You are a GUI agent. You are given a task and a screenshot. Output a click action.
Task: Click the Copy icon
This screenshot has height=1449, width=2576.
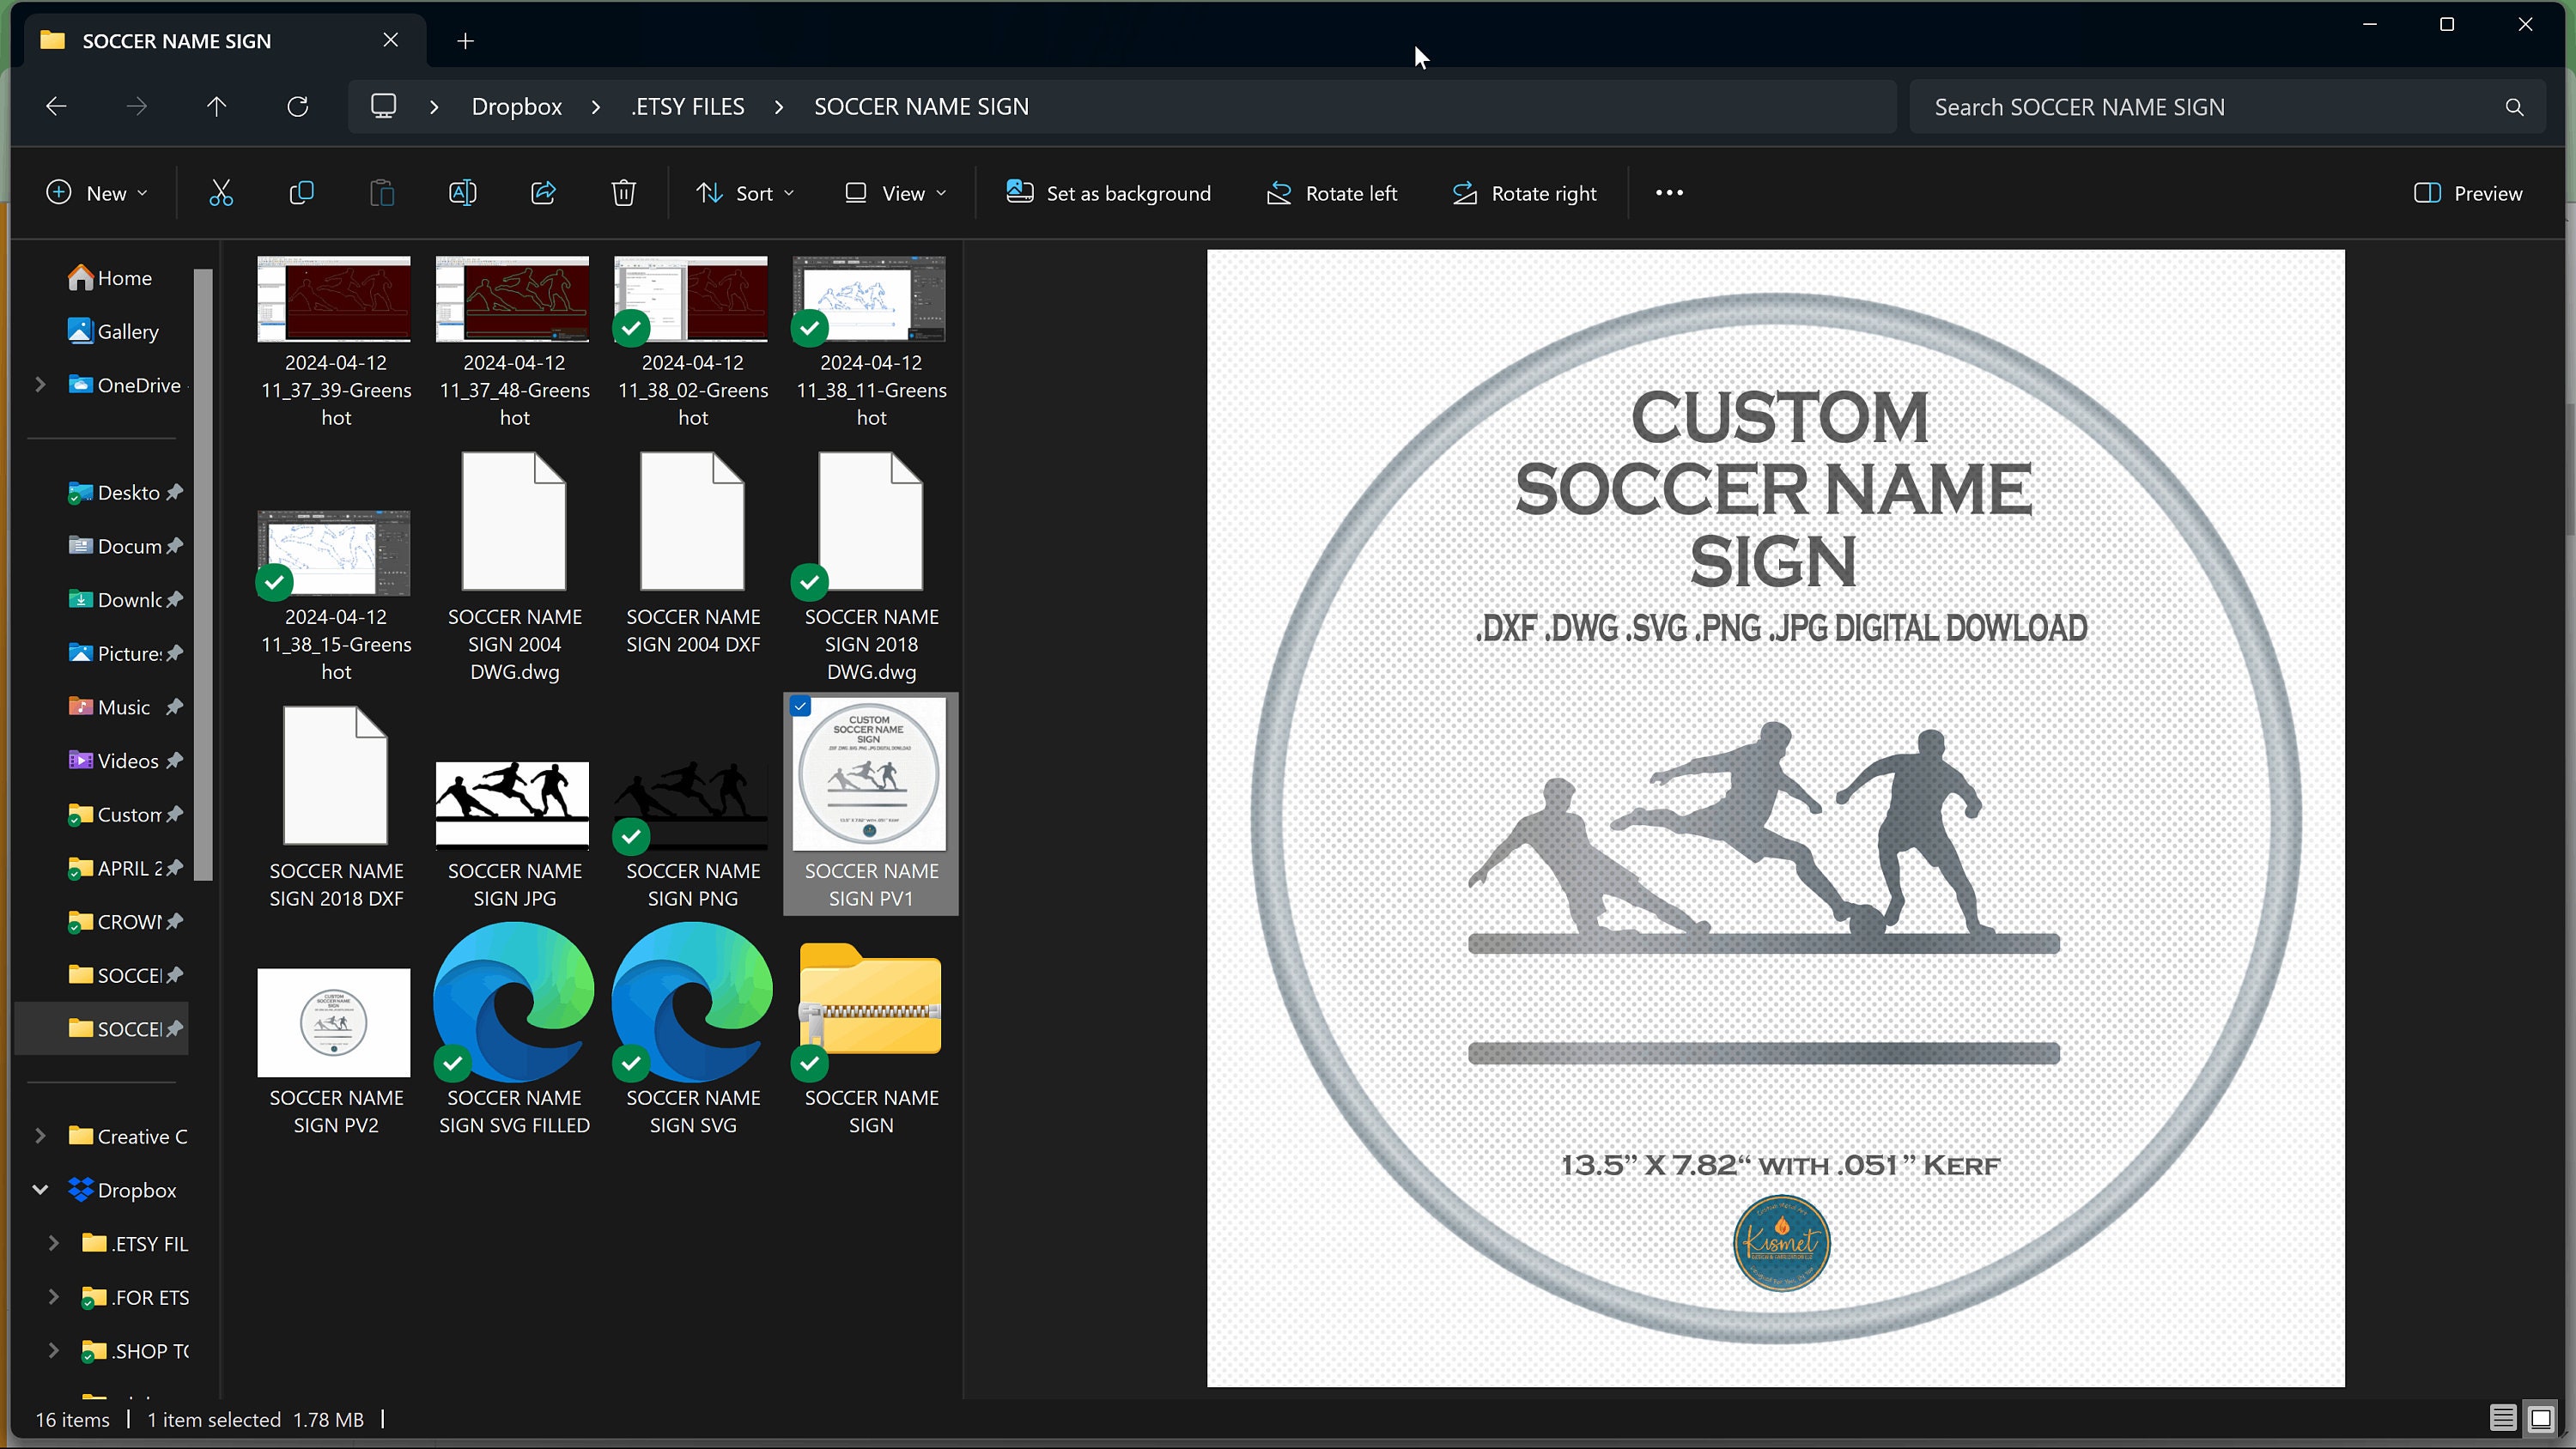301,192
